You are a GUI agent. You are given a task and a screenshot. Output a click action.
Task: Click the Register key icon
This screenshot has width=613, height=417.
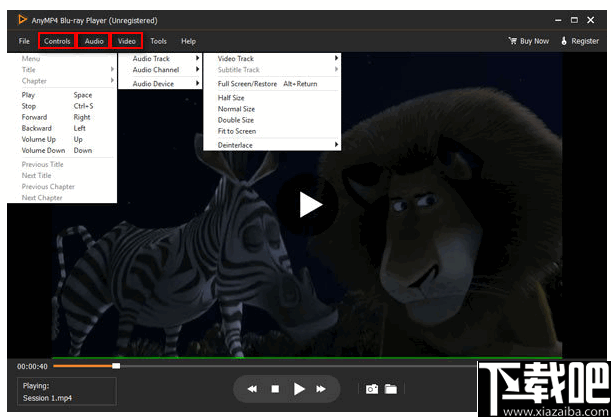click(565, 41)
